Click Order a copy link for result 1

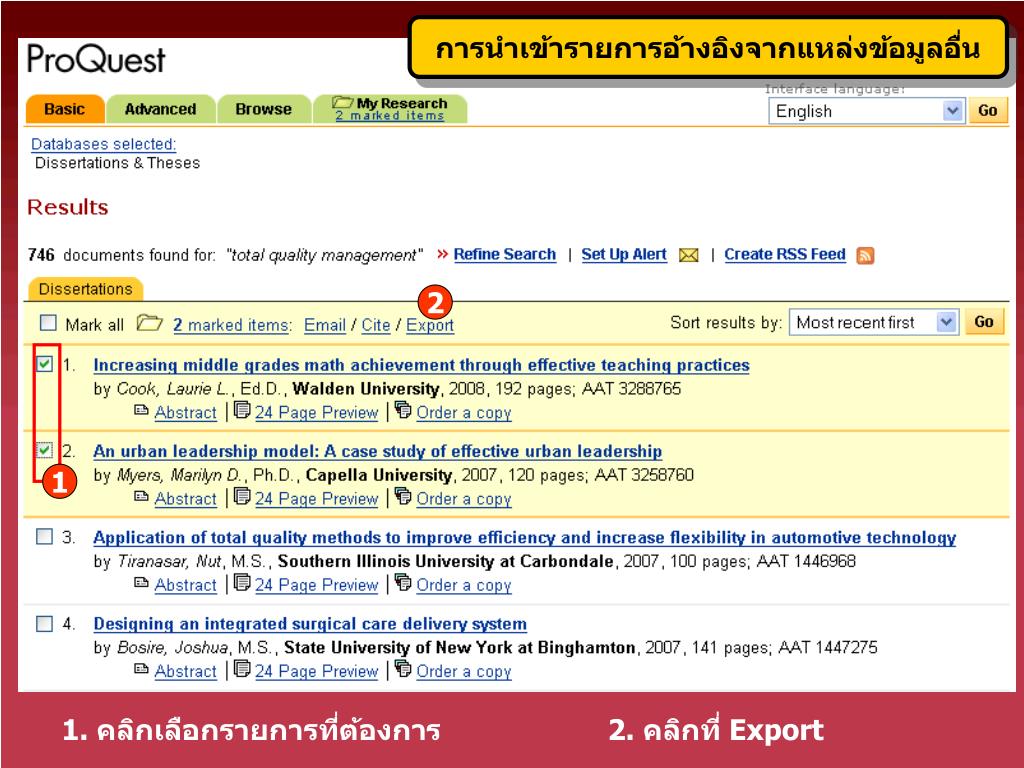464,413
